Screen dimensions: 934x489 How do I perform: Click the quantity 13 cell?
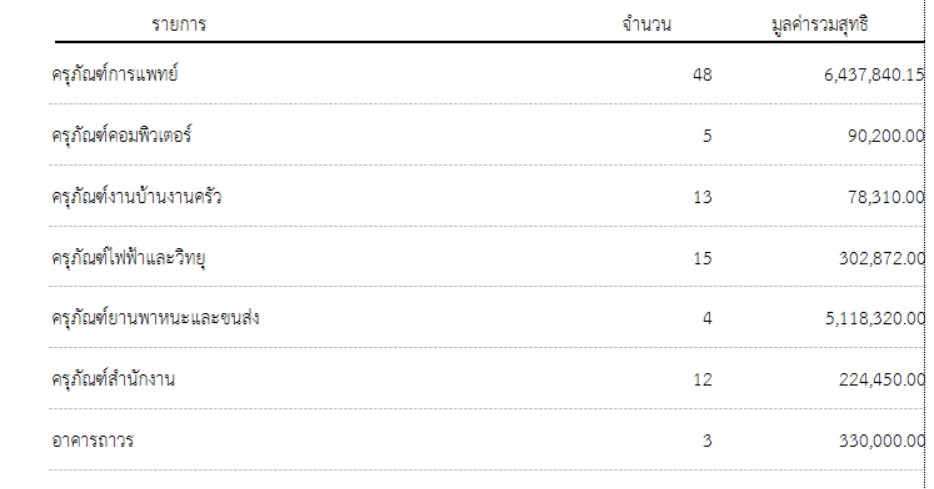pos(701,198)
